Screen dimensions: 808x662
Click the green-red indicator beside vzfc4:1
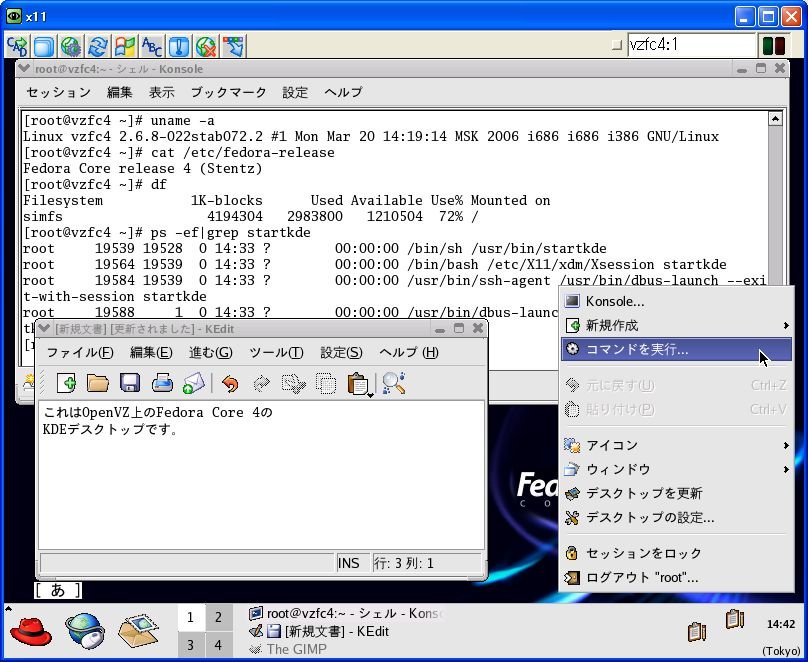tap(773, 45)
